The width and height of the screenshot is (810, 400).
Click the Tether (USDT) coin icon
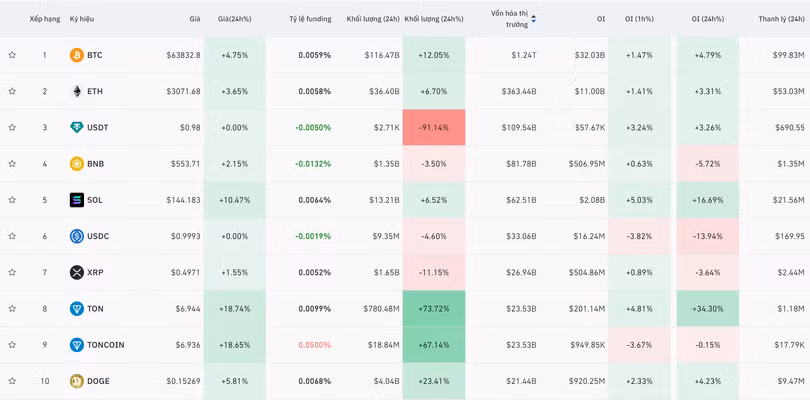(x=76, y=127)
